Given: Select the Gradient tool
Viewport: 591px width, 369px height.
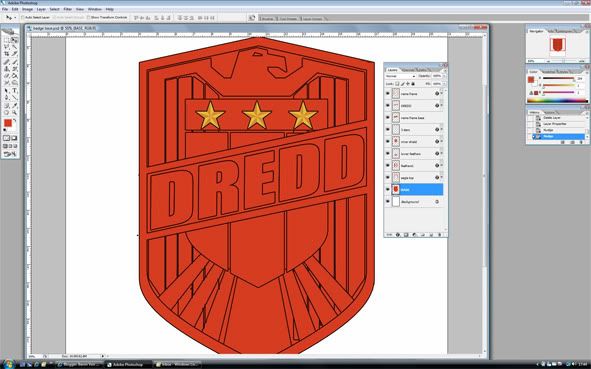Looking at the screenshot, I should coord(14,76).
